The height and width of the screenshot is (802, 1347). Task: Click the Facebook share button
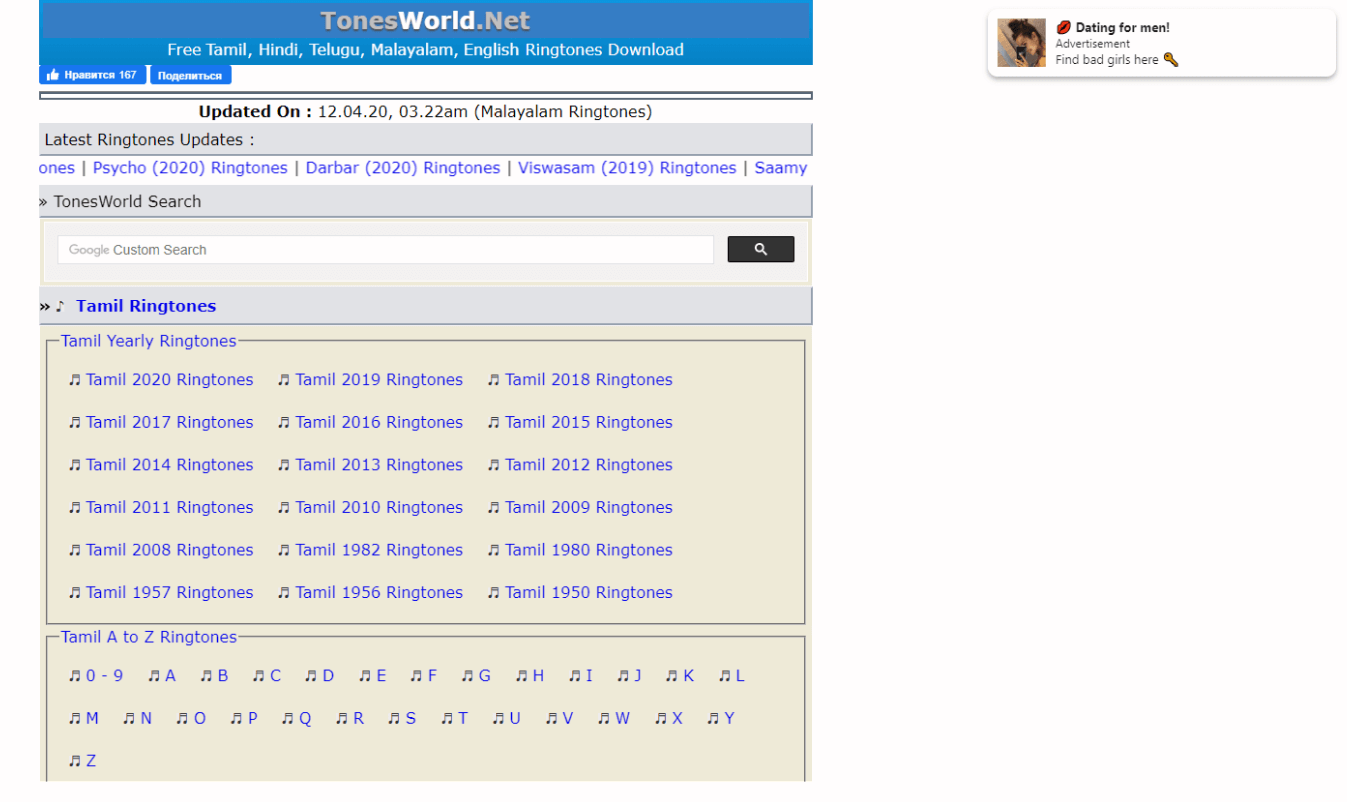point(190,75)
